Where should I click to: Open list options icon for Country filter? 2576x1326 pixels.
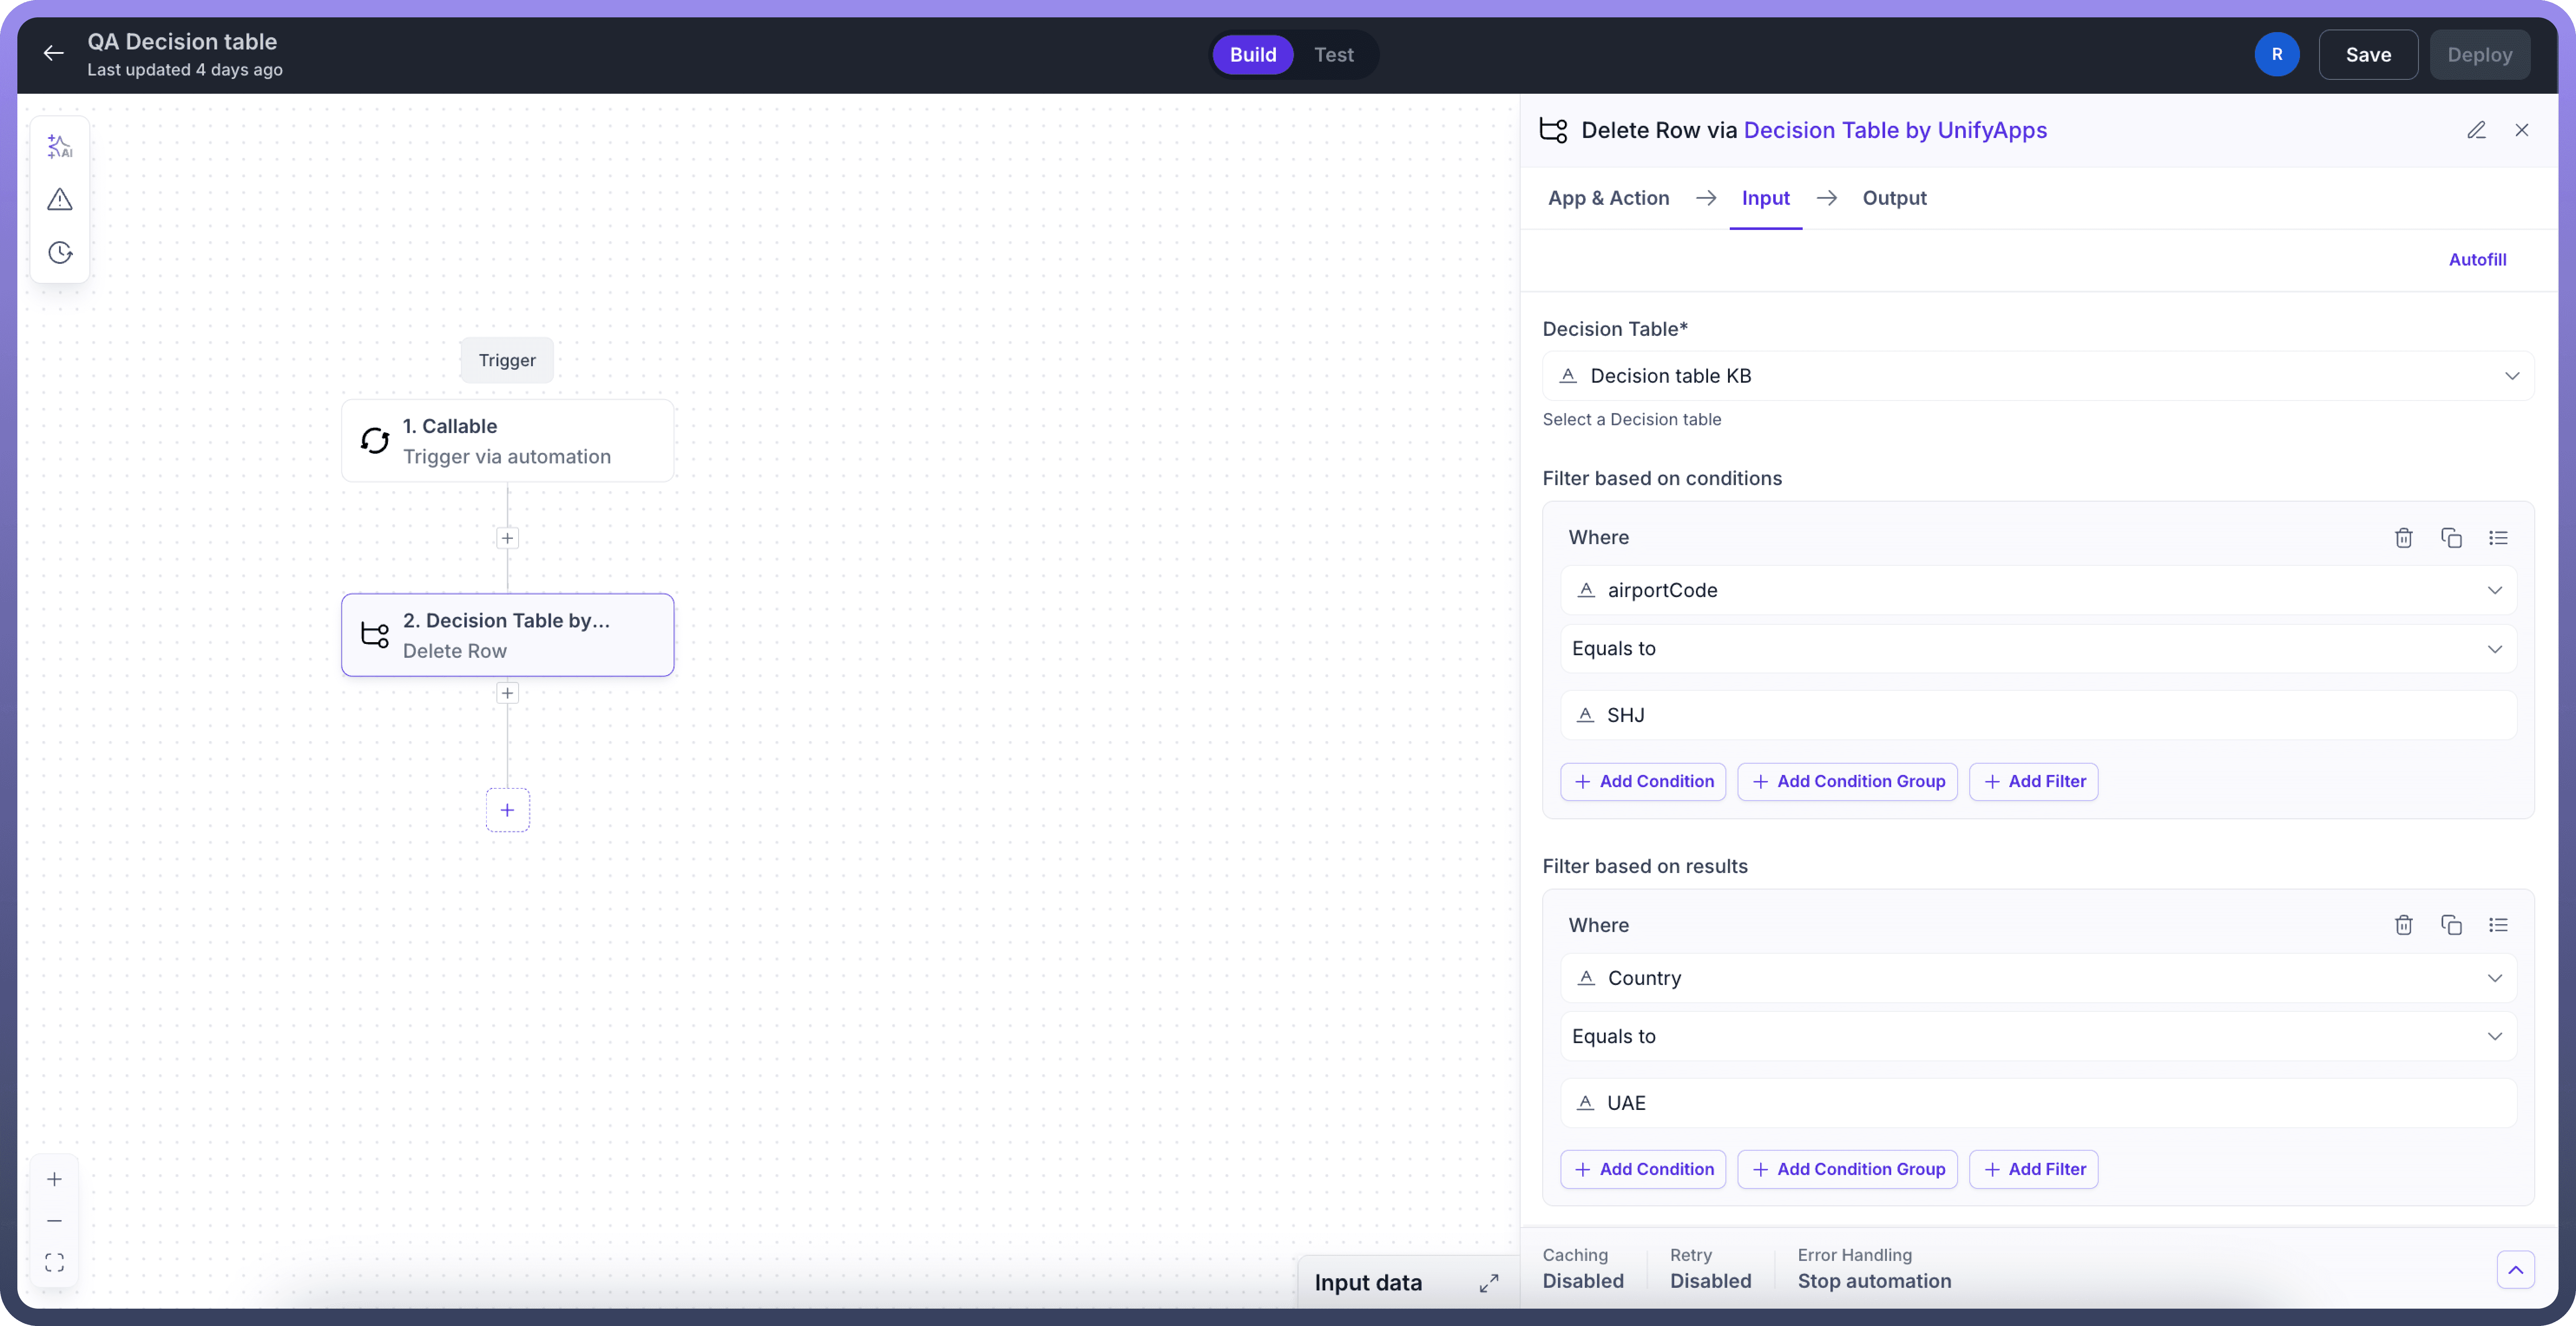2498,925
